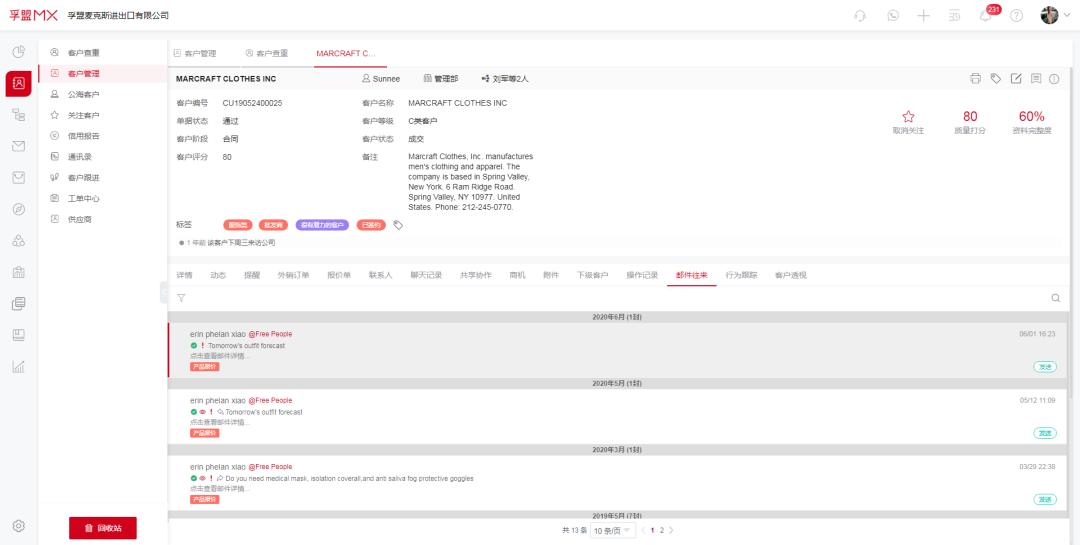Select 关注客户 in the side menu
Screen dimensions: 1080x545
pyautogui.click(x=103, y=115)
